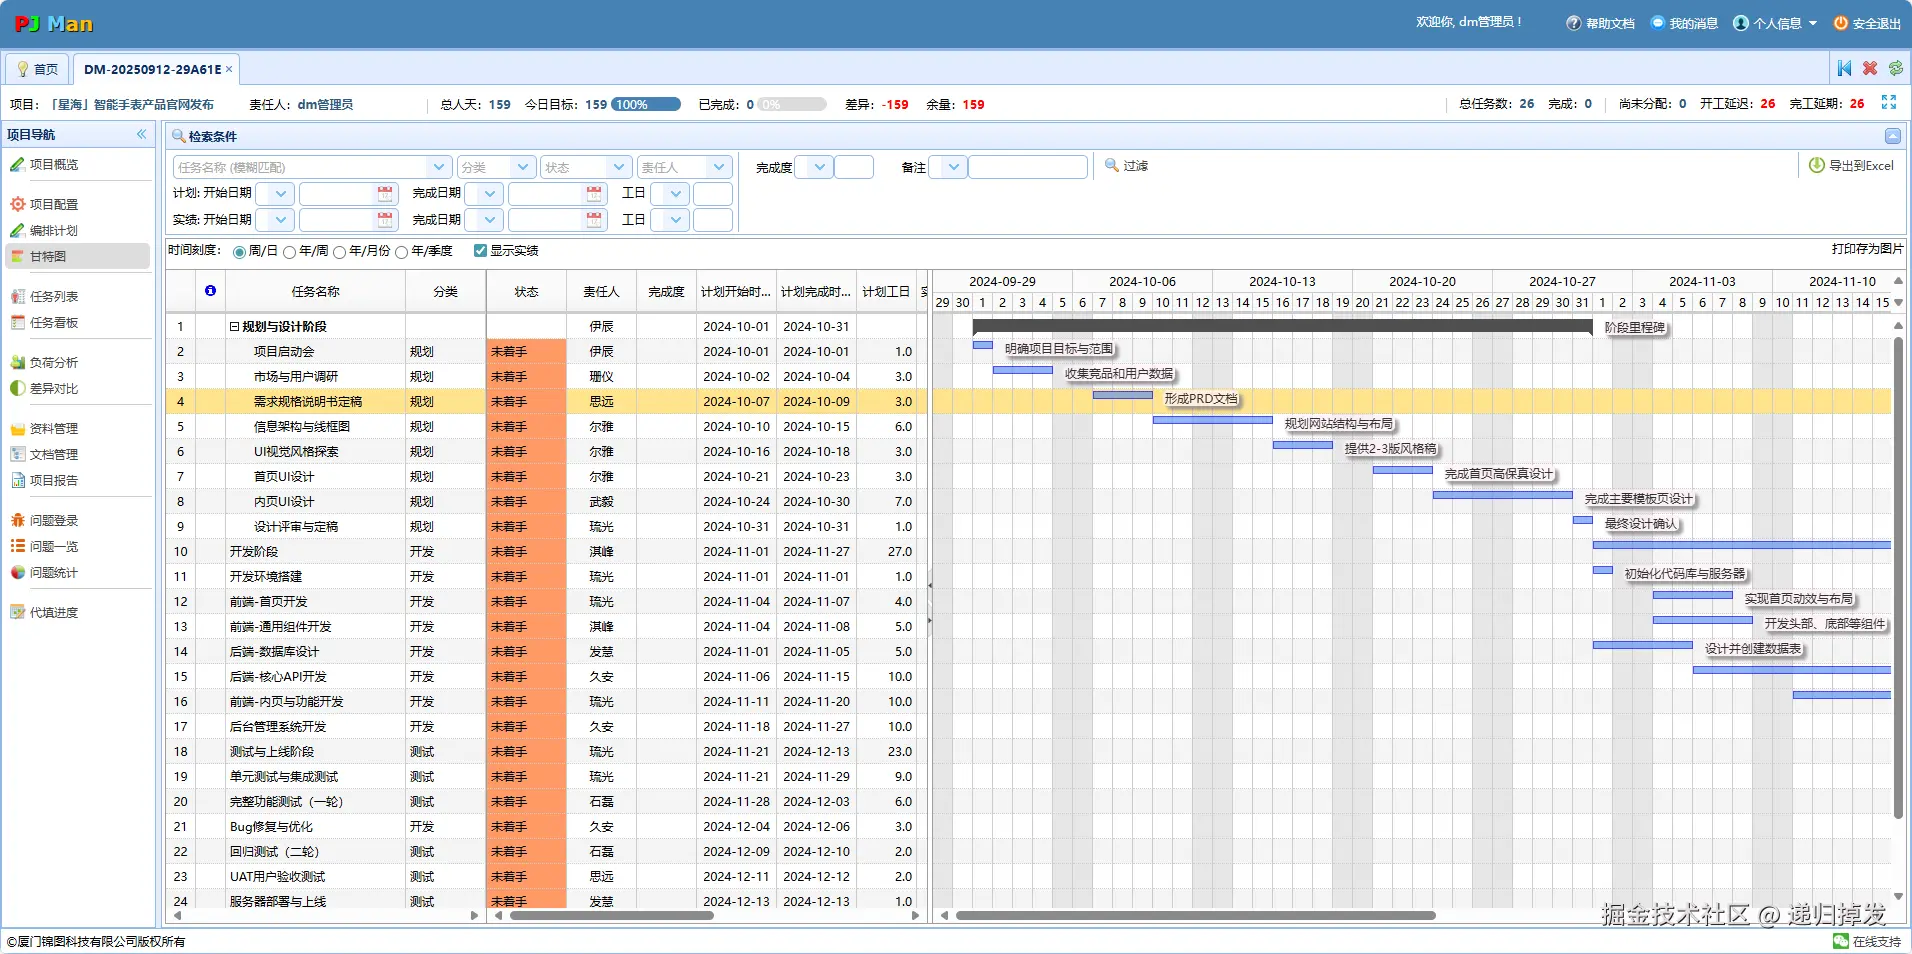Screen dimensions: 1912x954
Task: Open 任务看板 via its board icon
Action: pos(18,322)
